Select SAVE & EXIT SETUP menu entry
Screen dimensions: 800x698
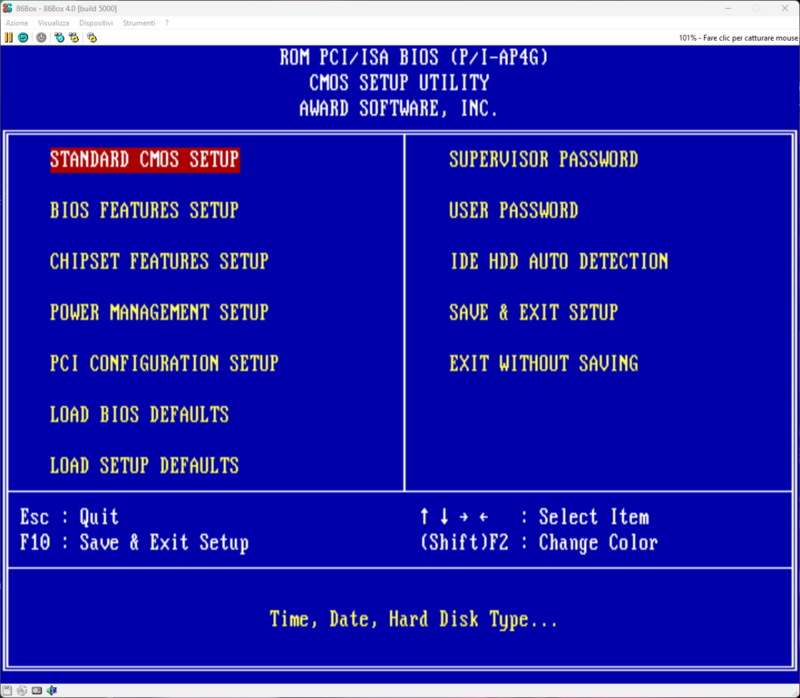[533, 312]
